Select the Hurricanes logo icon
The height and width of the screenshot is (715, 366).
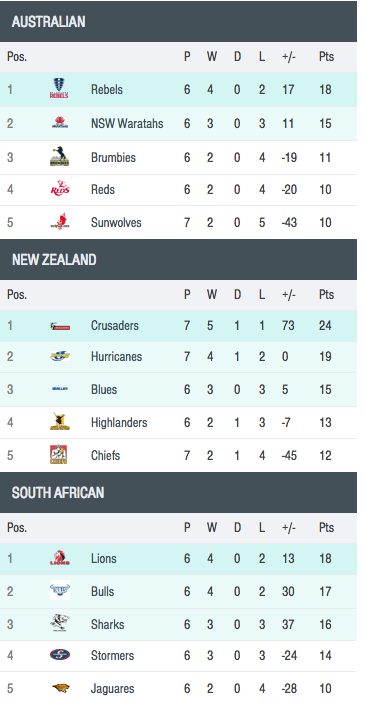(x=60, y=356)
